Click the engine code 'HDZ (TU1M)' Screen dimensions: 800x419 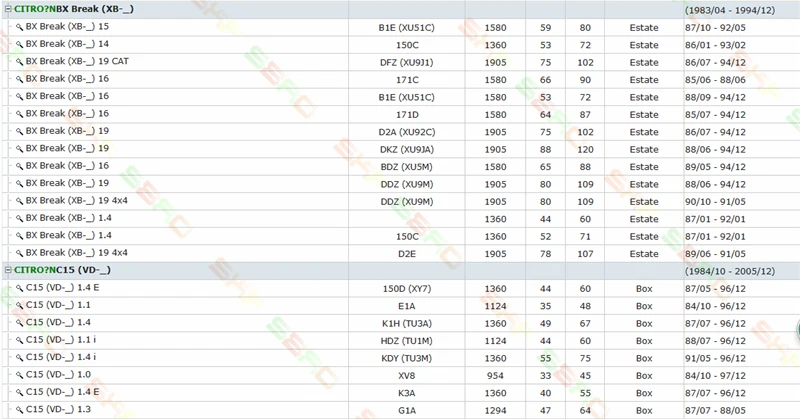tap(407, 341)
